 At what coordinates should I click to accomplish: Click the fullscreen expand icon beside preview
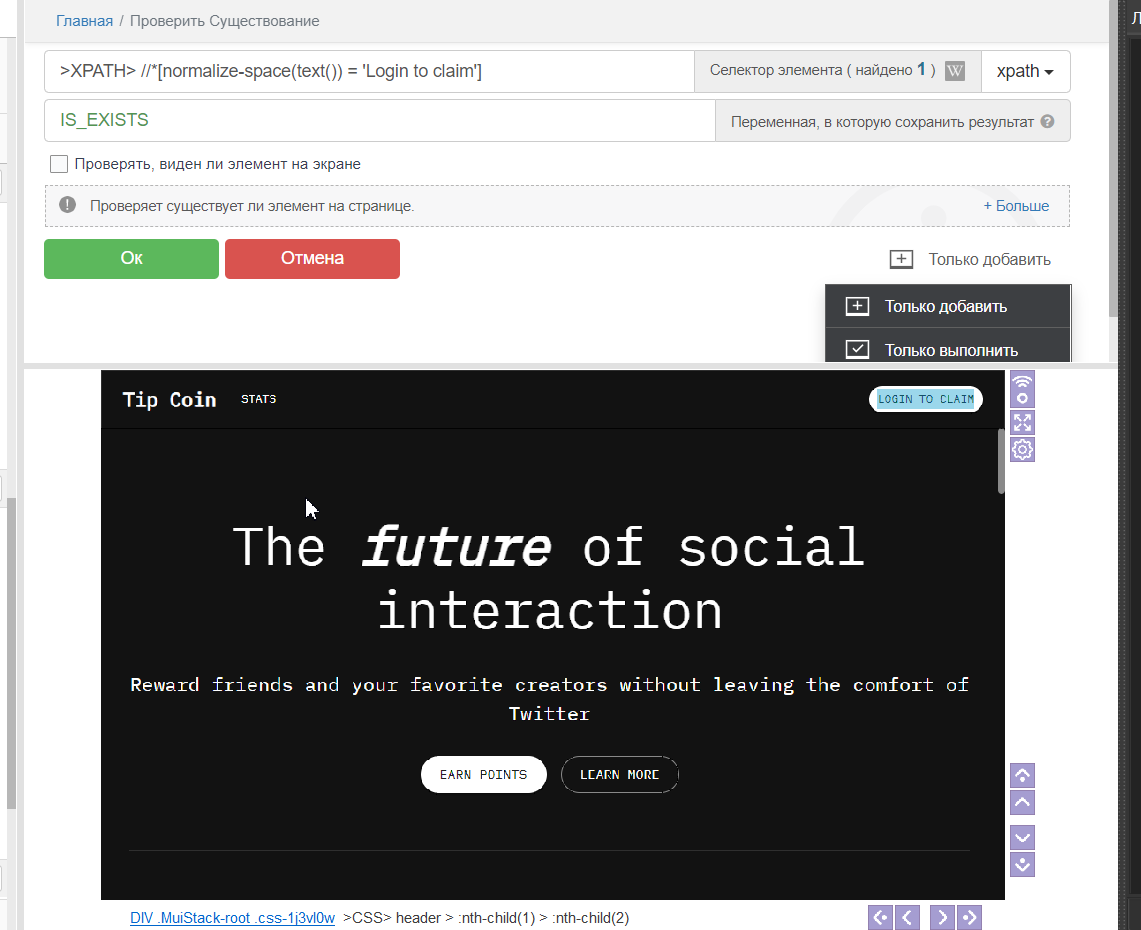(x=1022, y=421)
